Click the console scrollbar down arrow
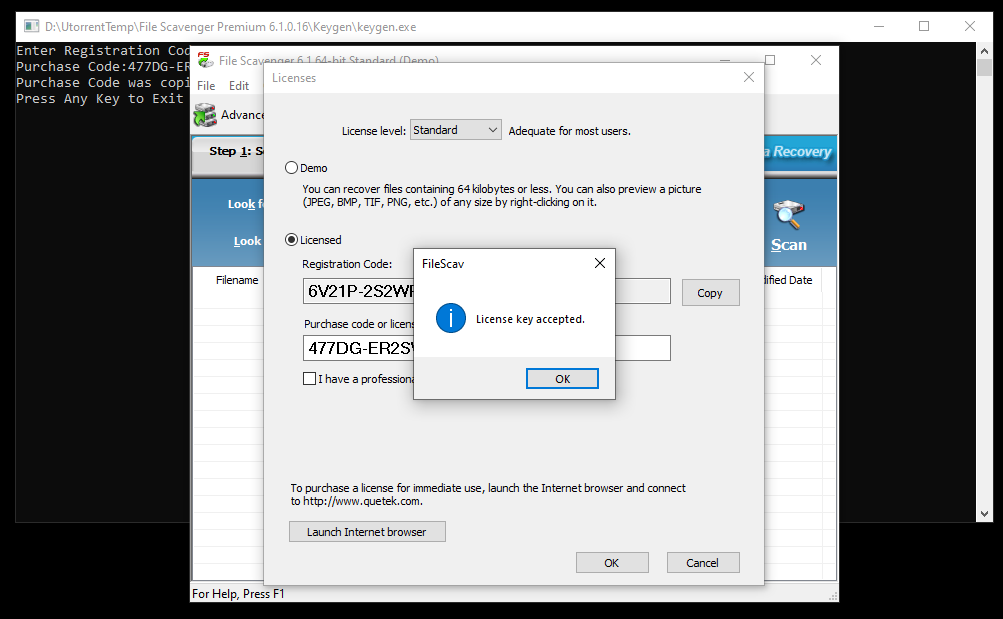1003x619 pixels. [x=984, y=514]
